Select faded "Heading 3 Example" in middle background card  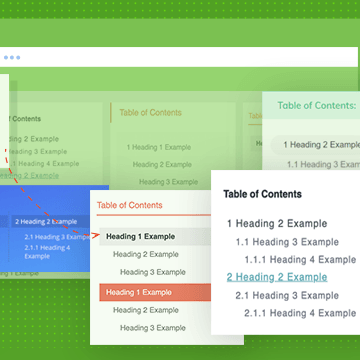pos(168,182)
